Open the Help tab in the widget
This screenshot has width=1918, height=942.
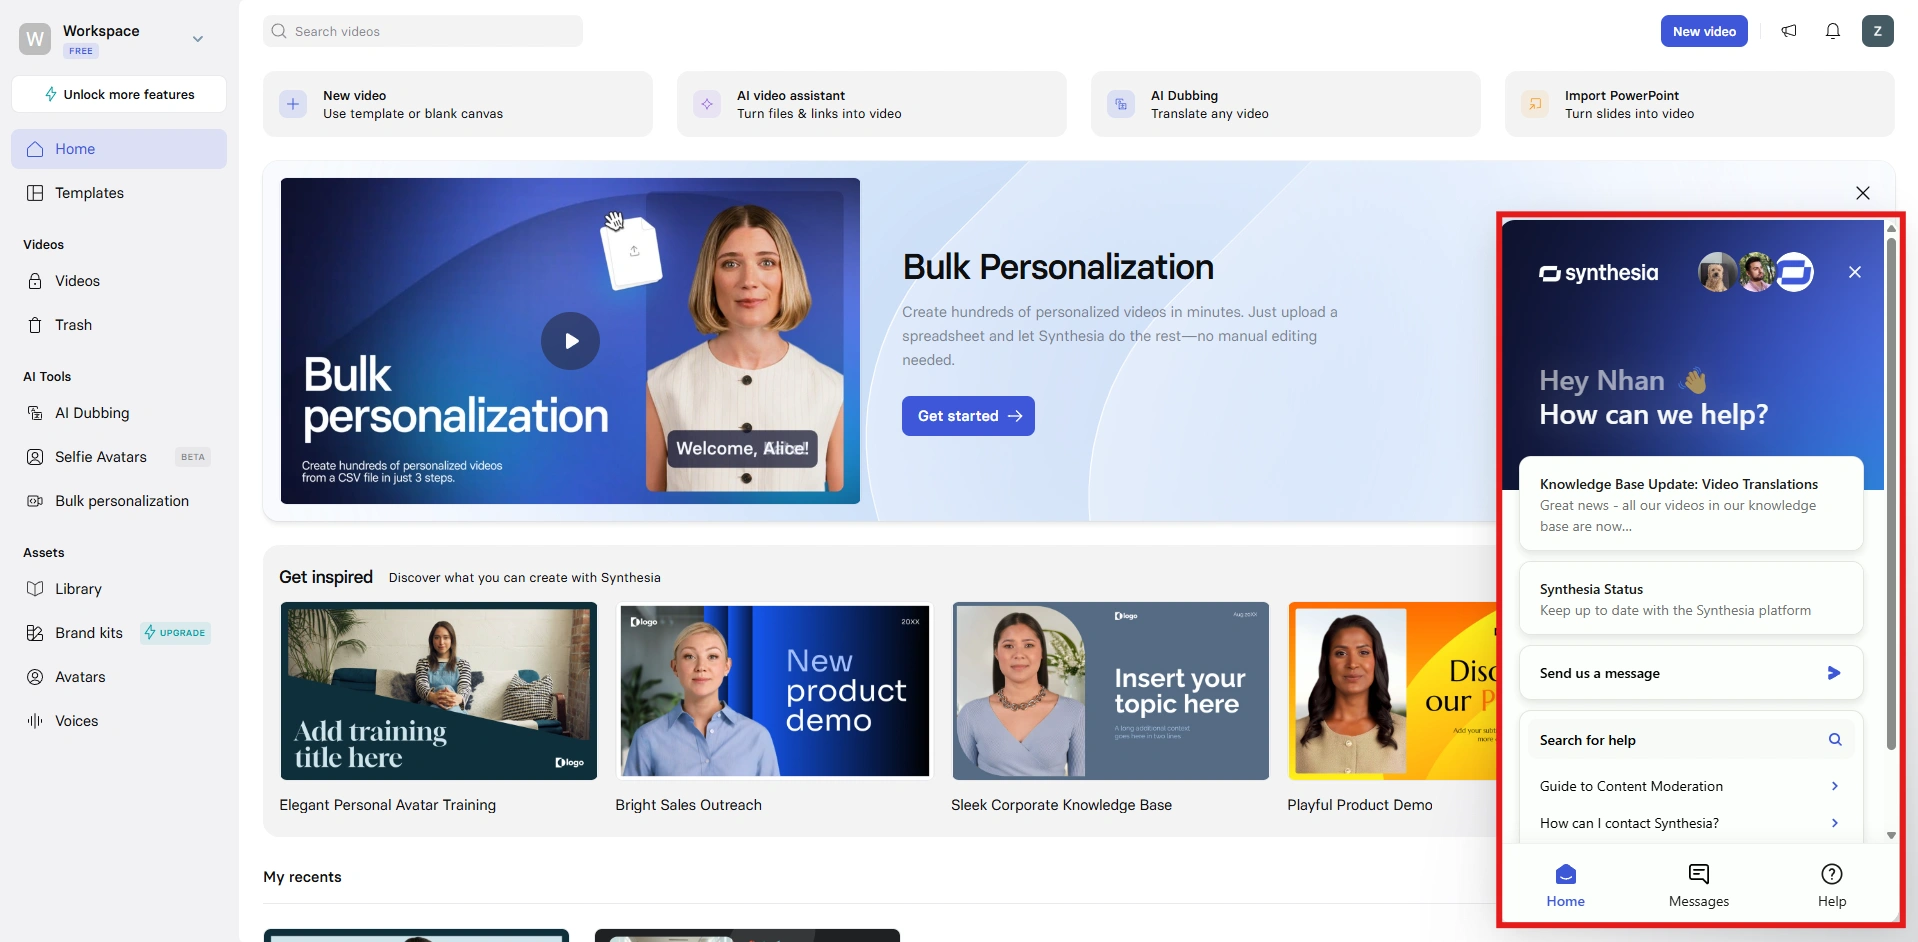tap(1832, 885)
